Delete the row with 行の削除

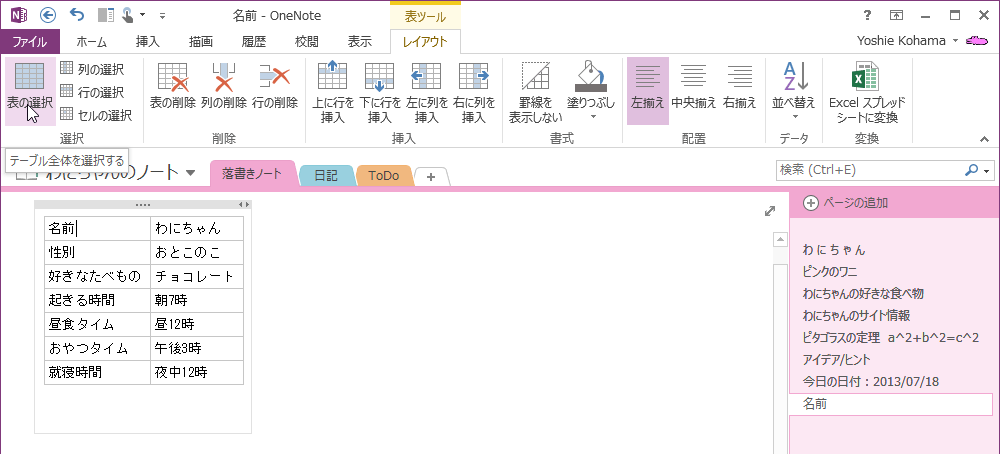275,86
